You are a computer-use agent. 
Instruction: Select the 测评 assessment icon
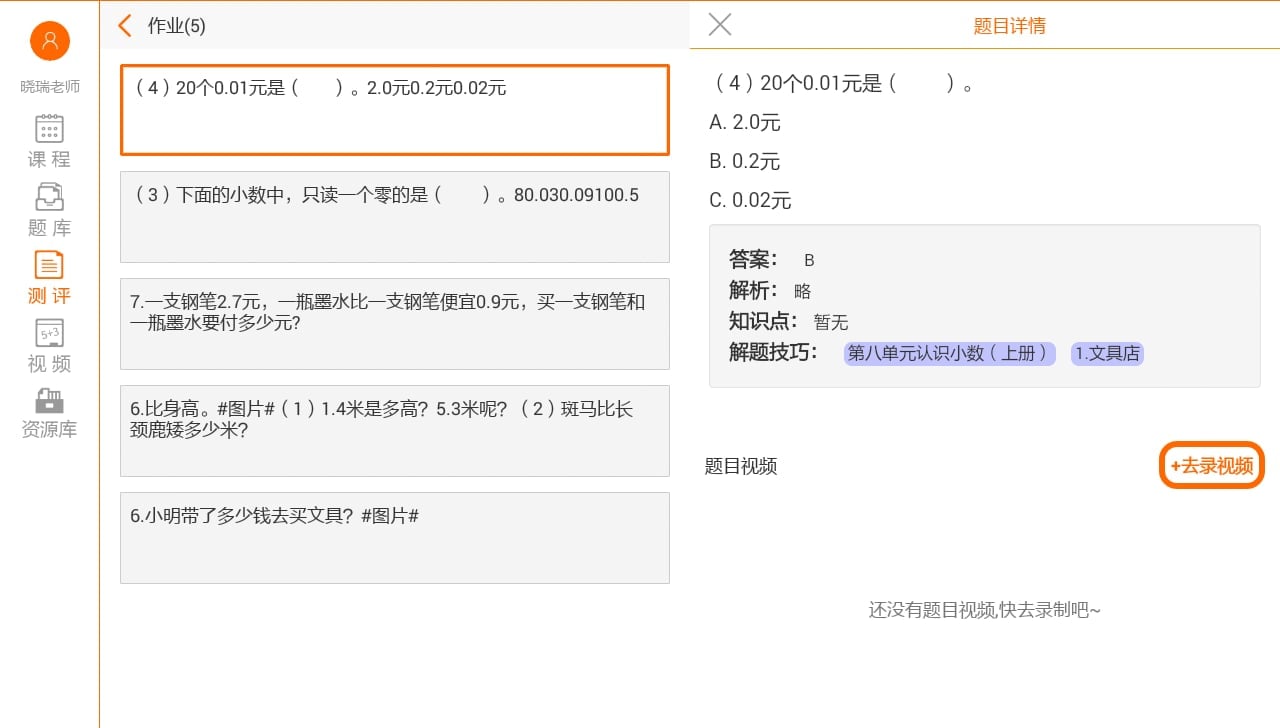49,264
